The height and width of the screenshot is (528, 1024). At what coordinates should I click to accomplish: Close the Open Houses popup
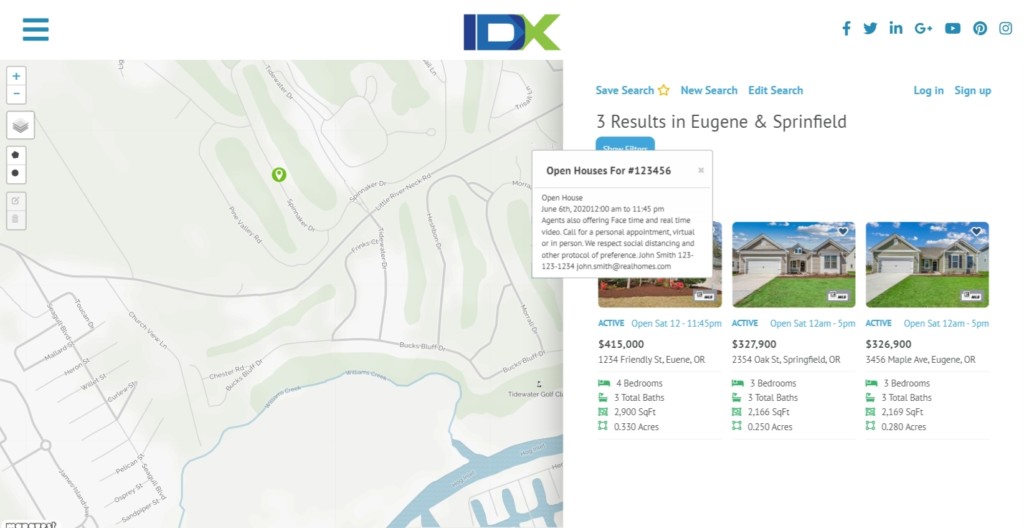click(701, 170)
